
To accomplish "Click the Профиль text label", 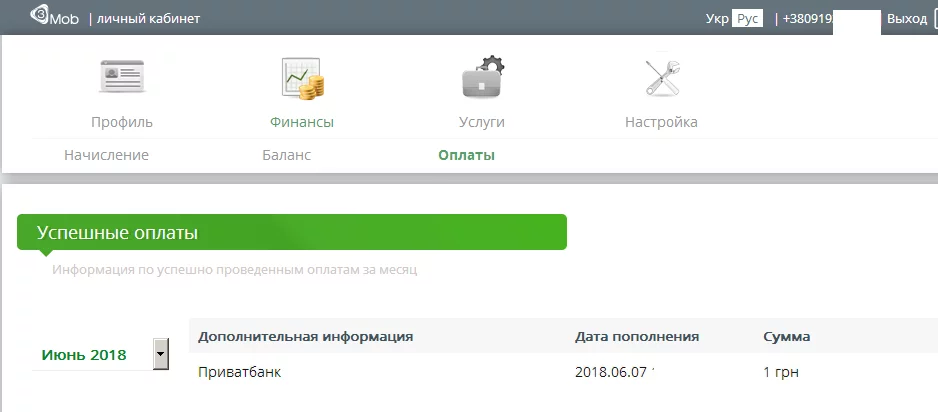I will click(x=122, y=123).
